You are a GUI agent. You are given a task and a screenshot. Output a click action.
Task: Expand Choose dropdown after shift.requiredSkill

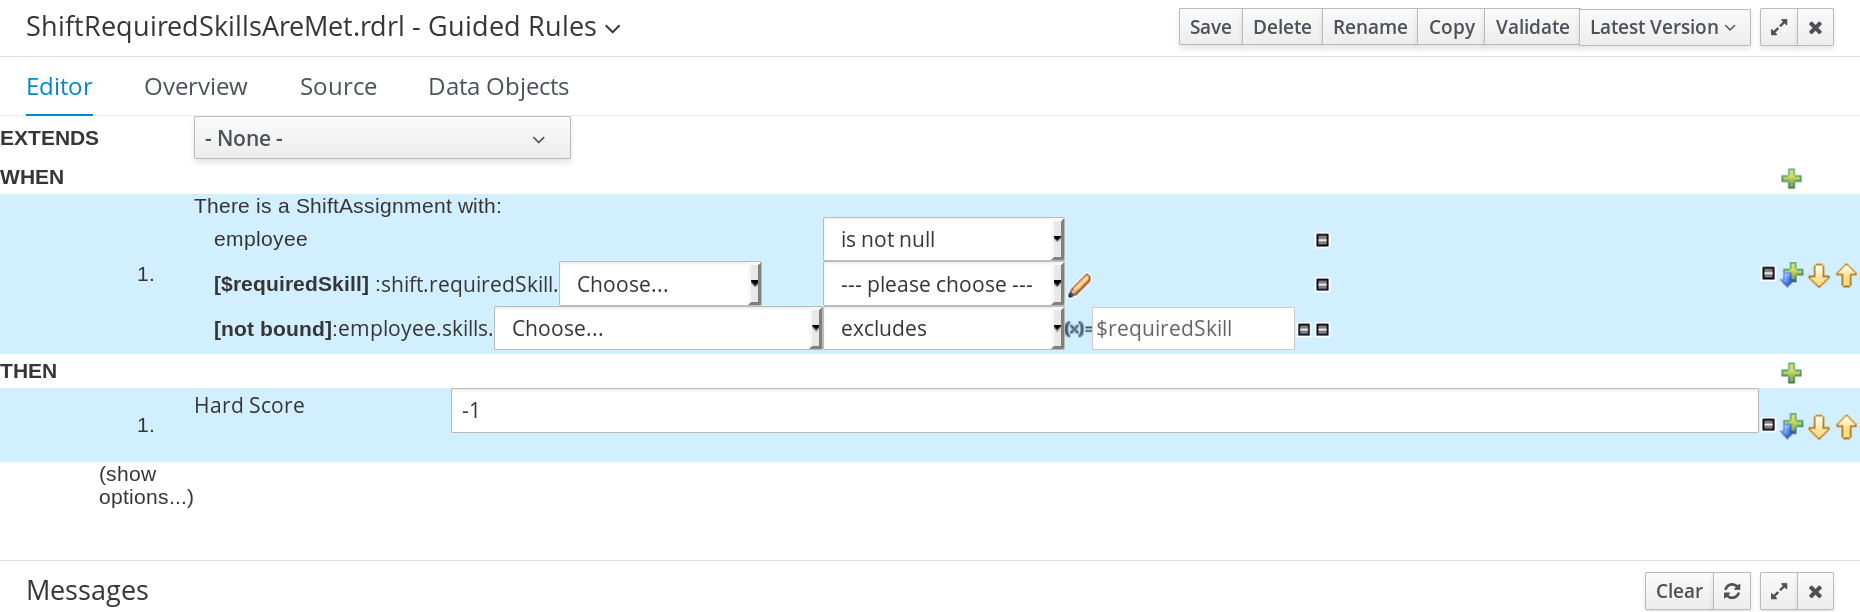pos(660,284)
